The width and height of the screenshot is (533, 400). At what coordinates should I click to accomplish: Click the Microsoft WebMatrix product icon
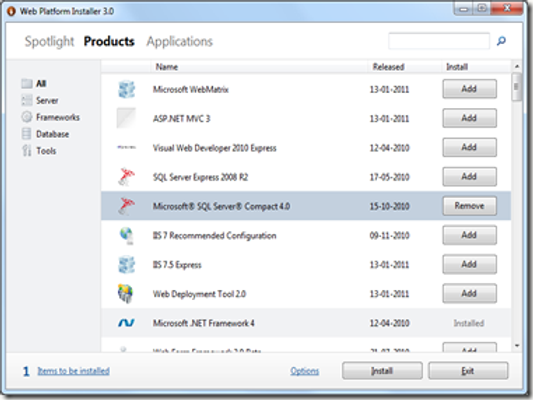pos(126,89)
